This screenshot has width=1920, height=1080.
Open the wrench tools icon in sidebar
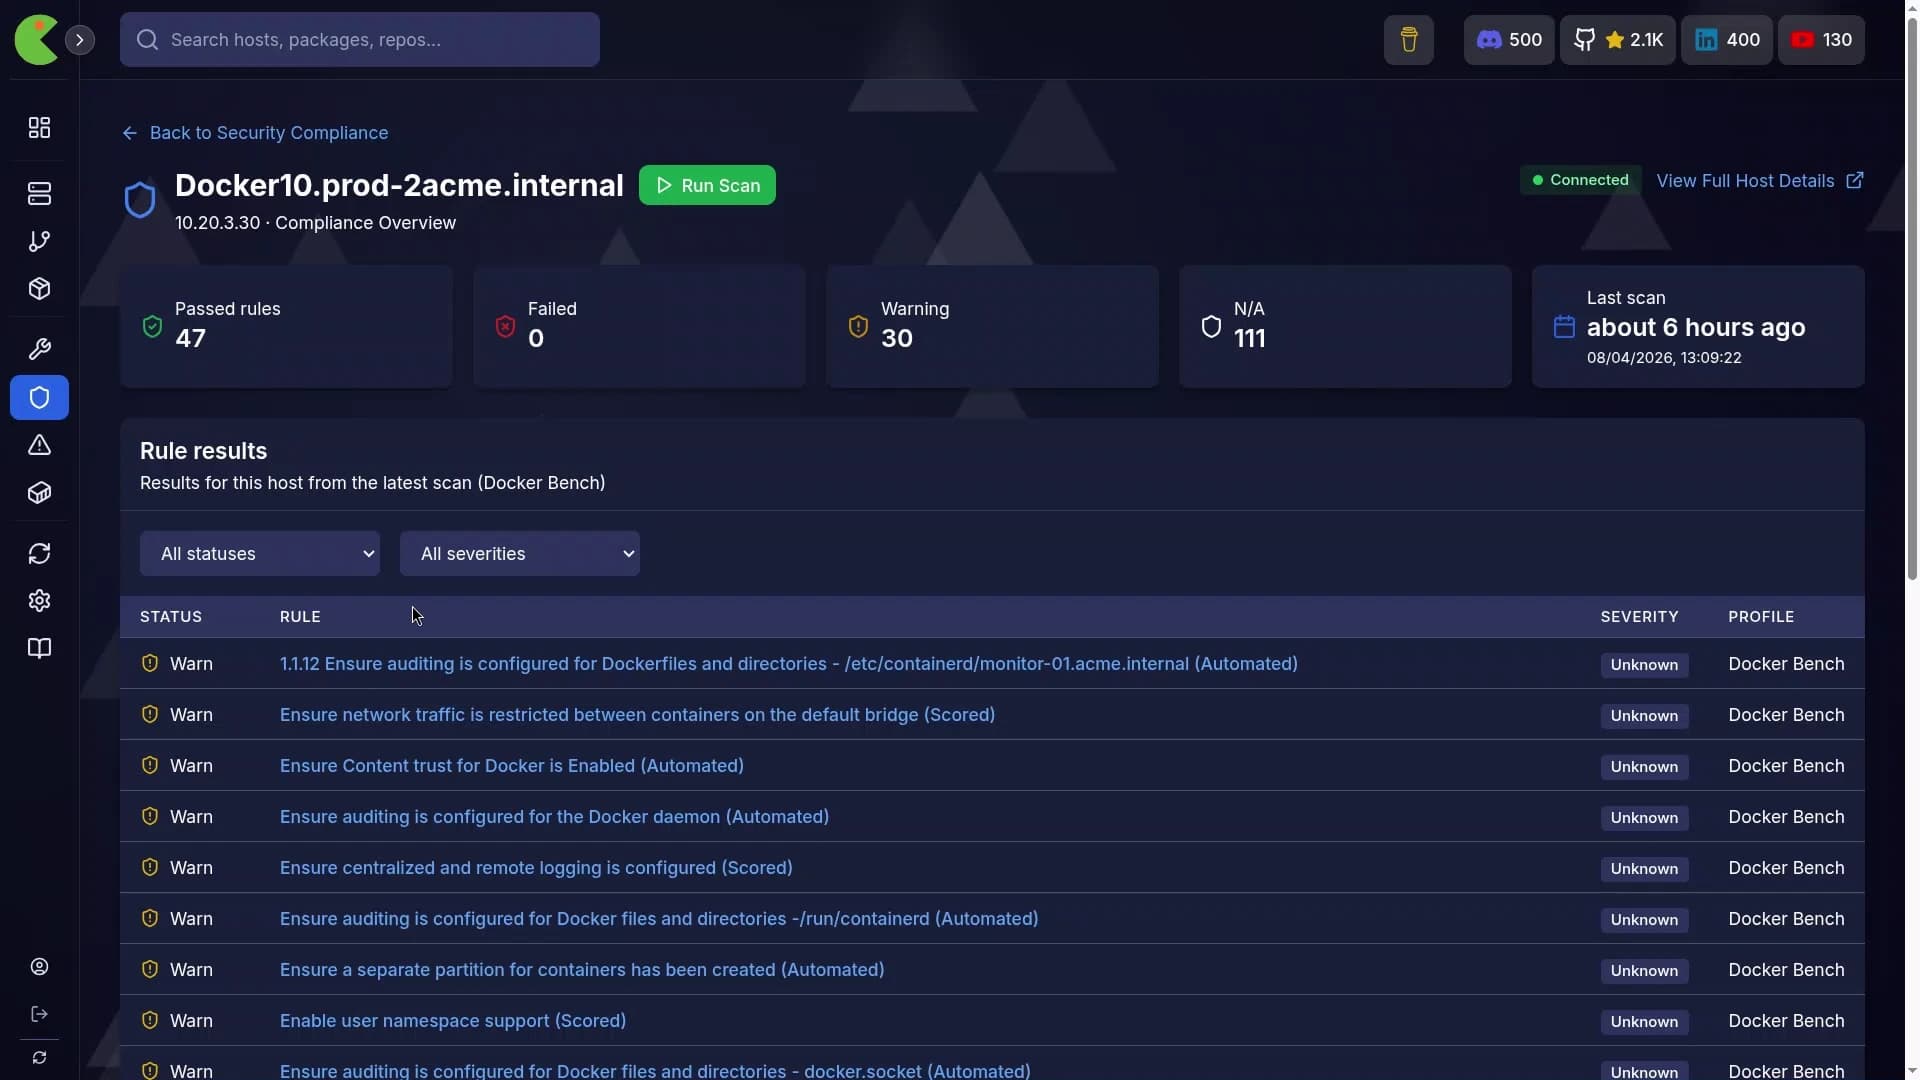(x=39, y=350)
